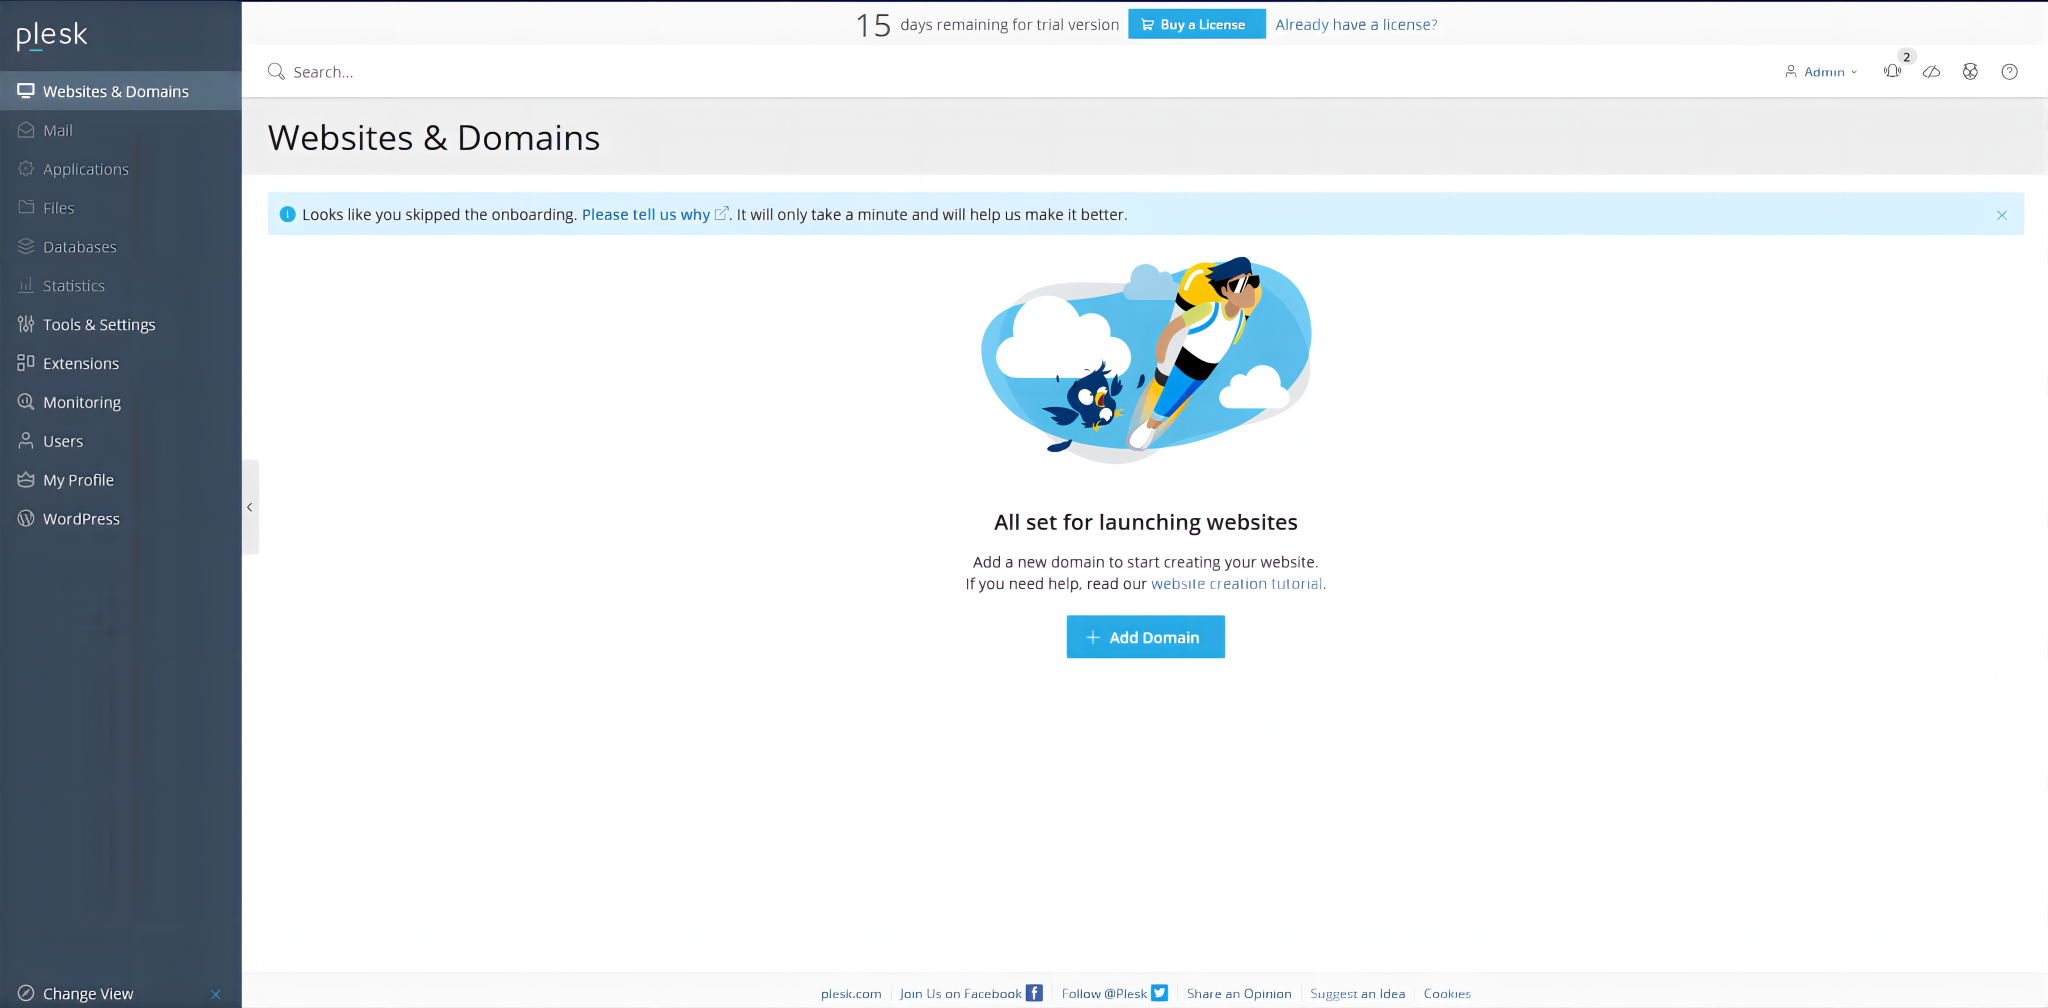2048x1008 pixels.
Task: Open the Databases section
Action: coord(80,246)
